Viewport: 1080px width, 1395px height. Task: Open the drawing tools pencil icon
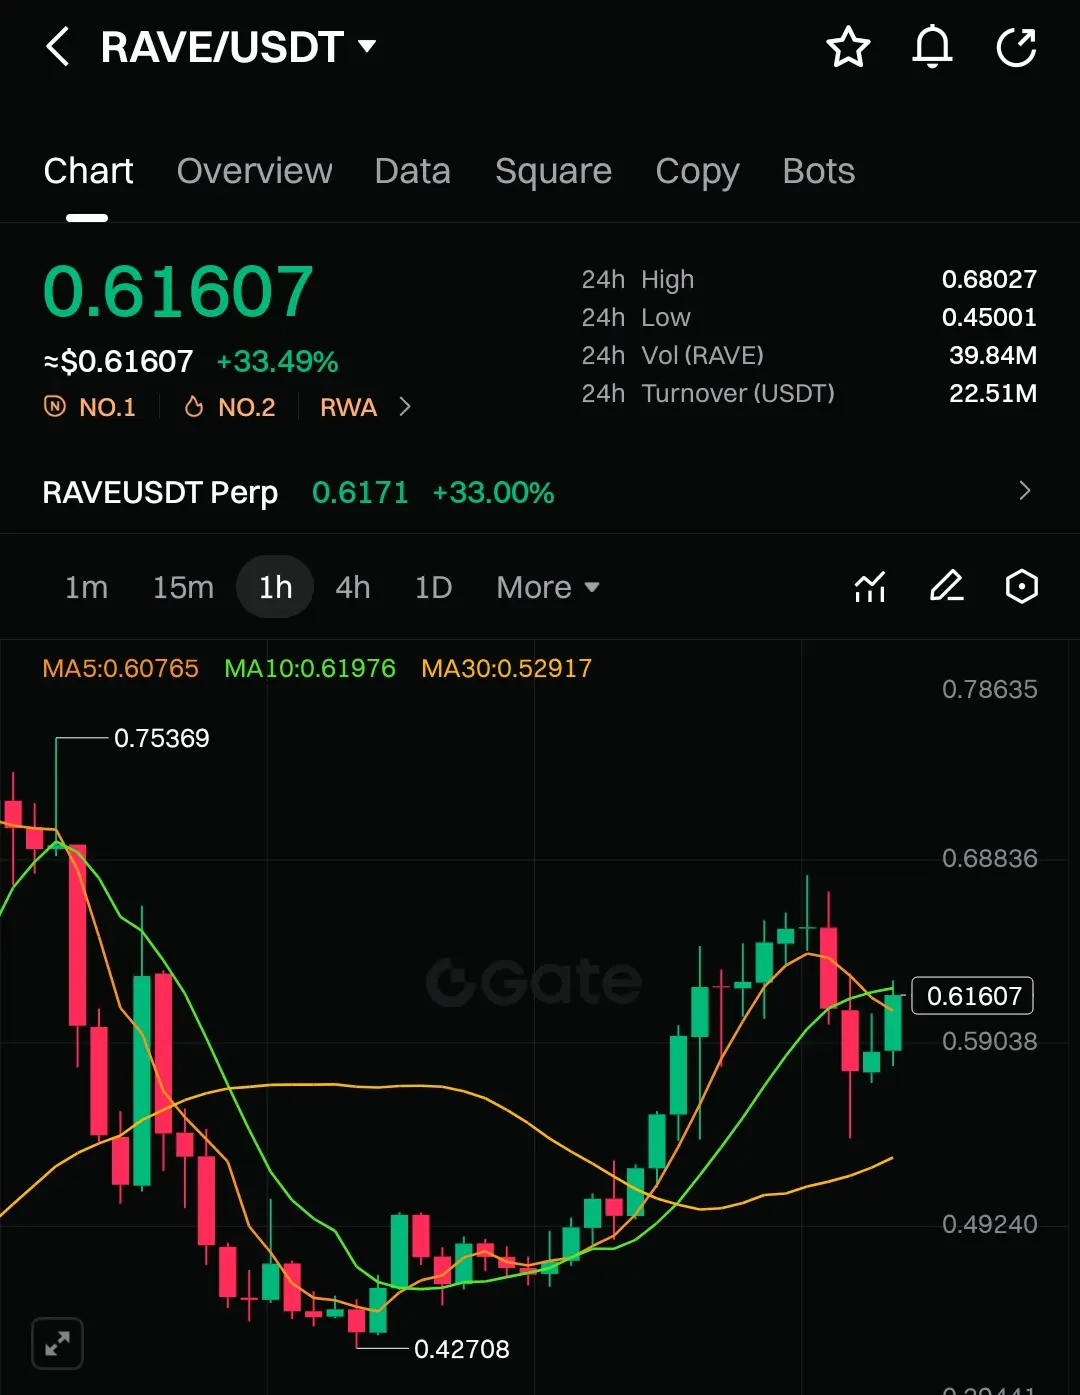coord(946,587)
